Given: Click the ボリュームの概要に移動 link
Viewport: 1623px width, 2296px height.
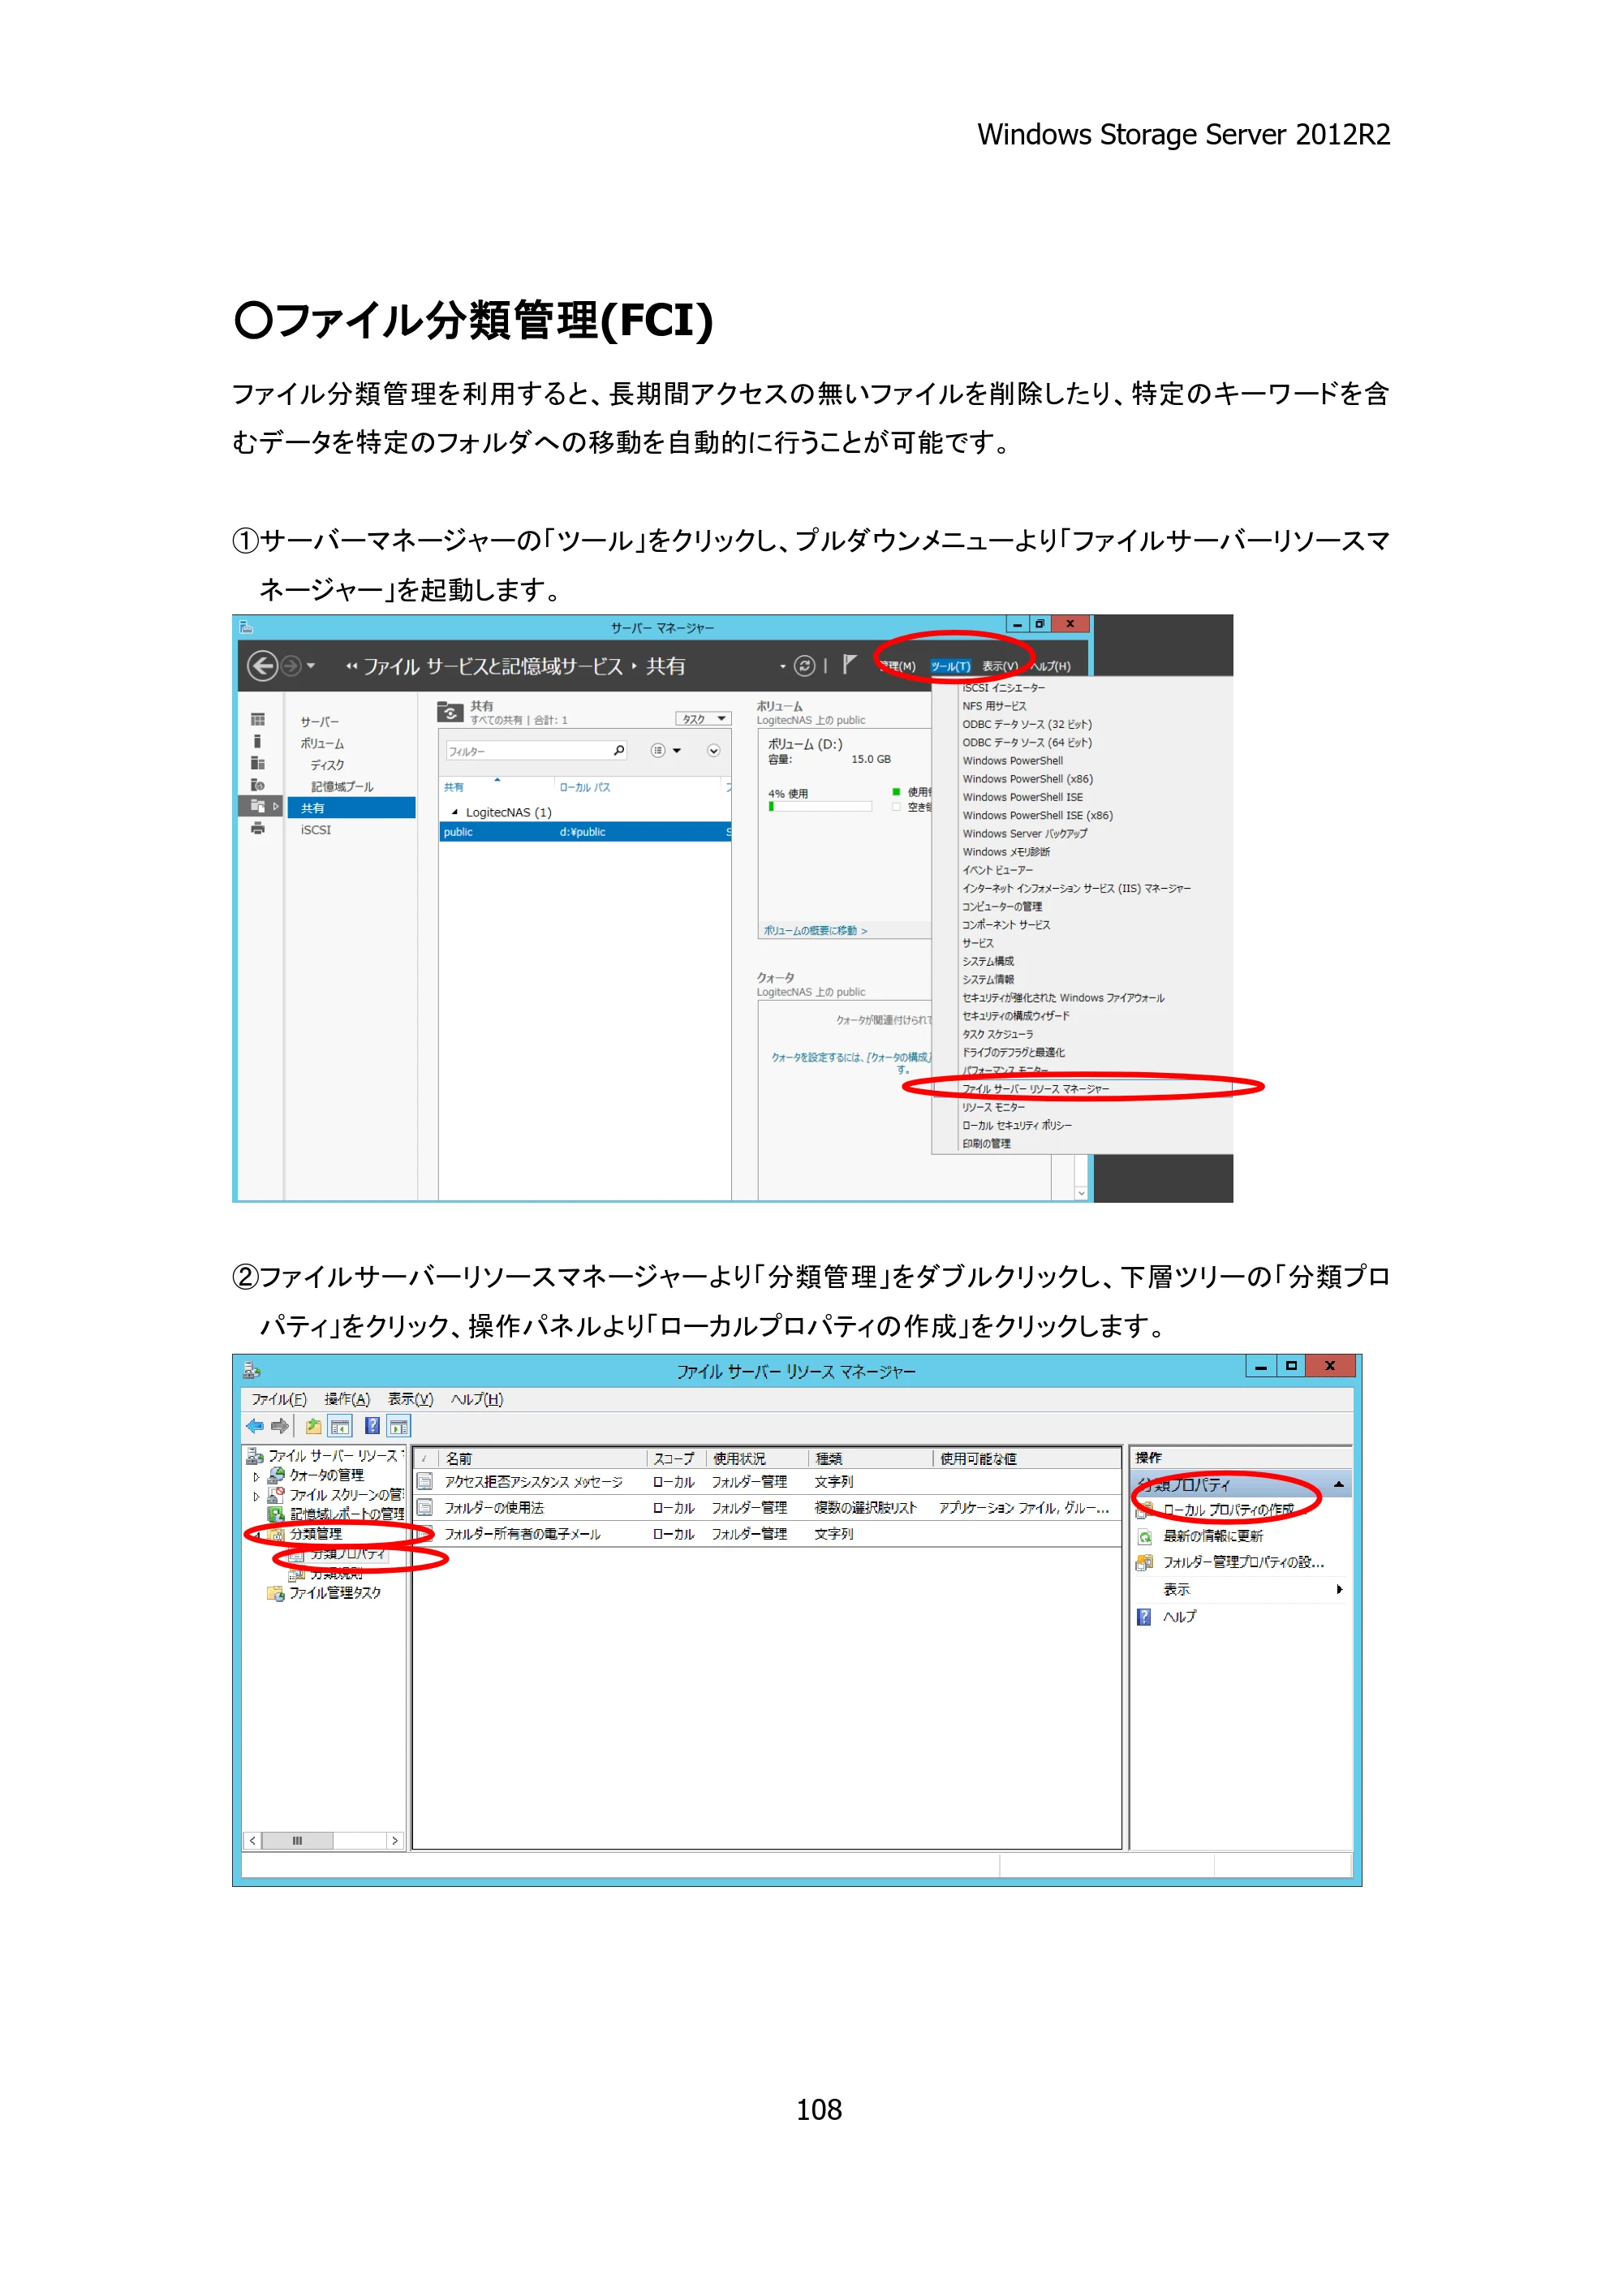Looking at the screenshot, I should click(815, 930).
